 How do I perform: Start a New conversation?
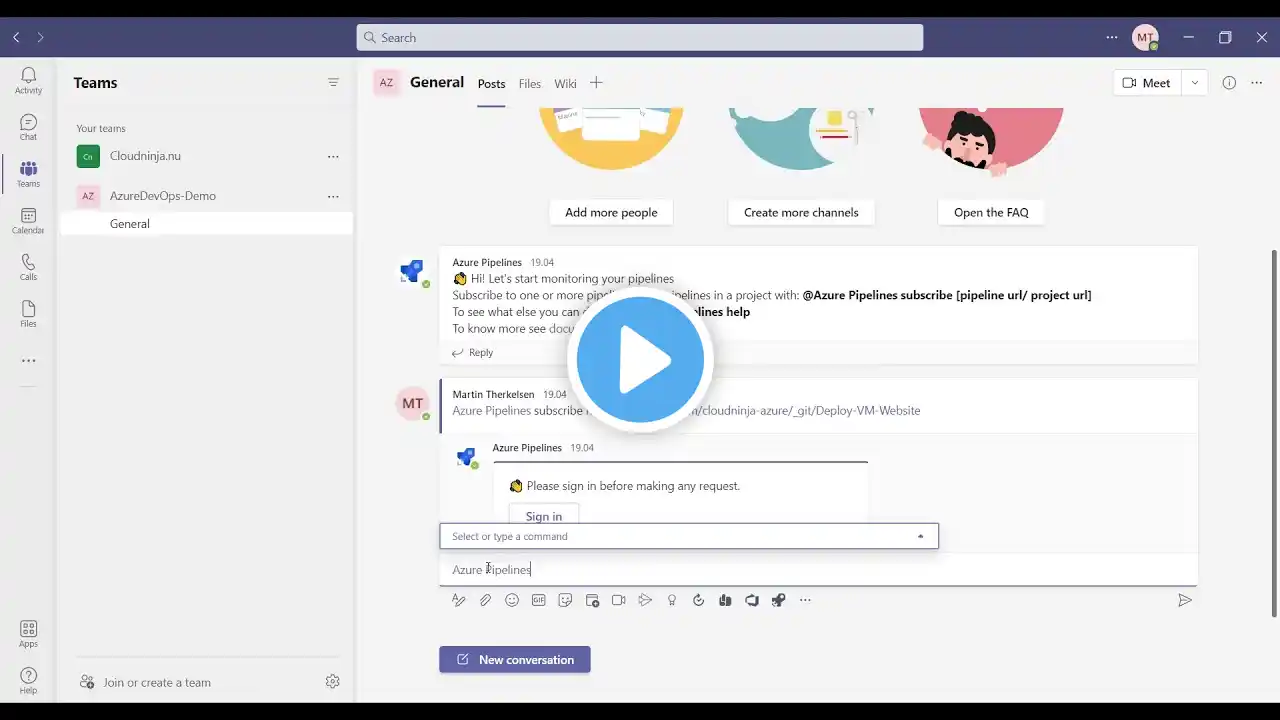[x=515, y=659]
